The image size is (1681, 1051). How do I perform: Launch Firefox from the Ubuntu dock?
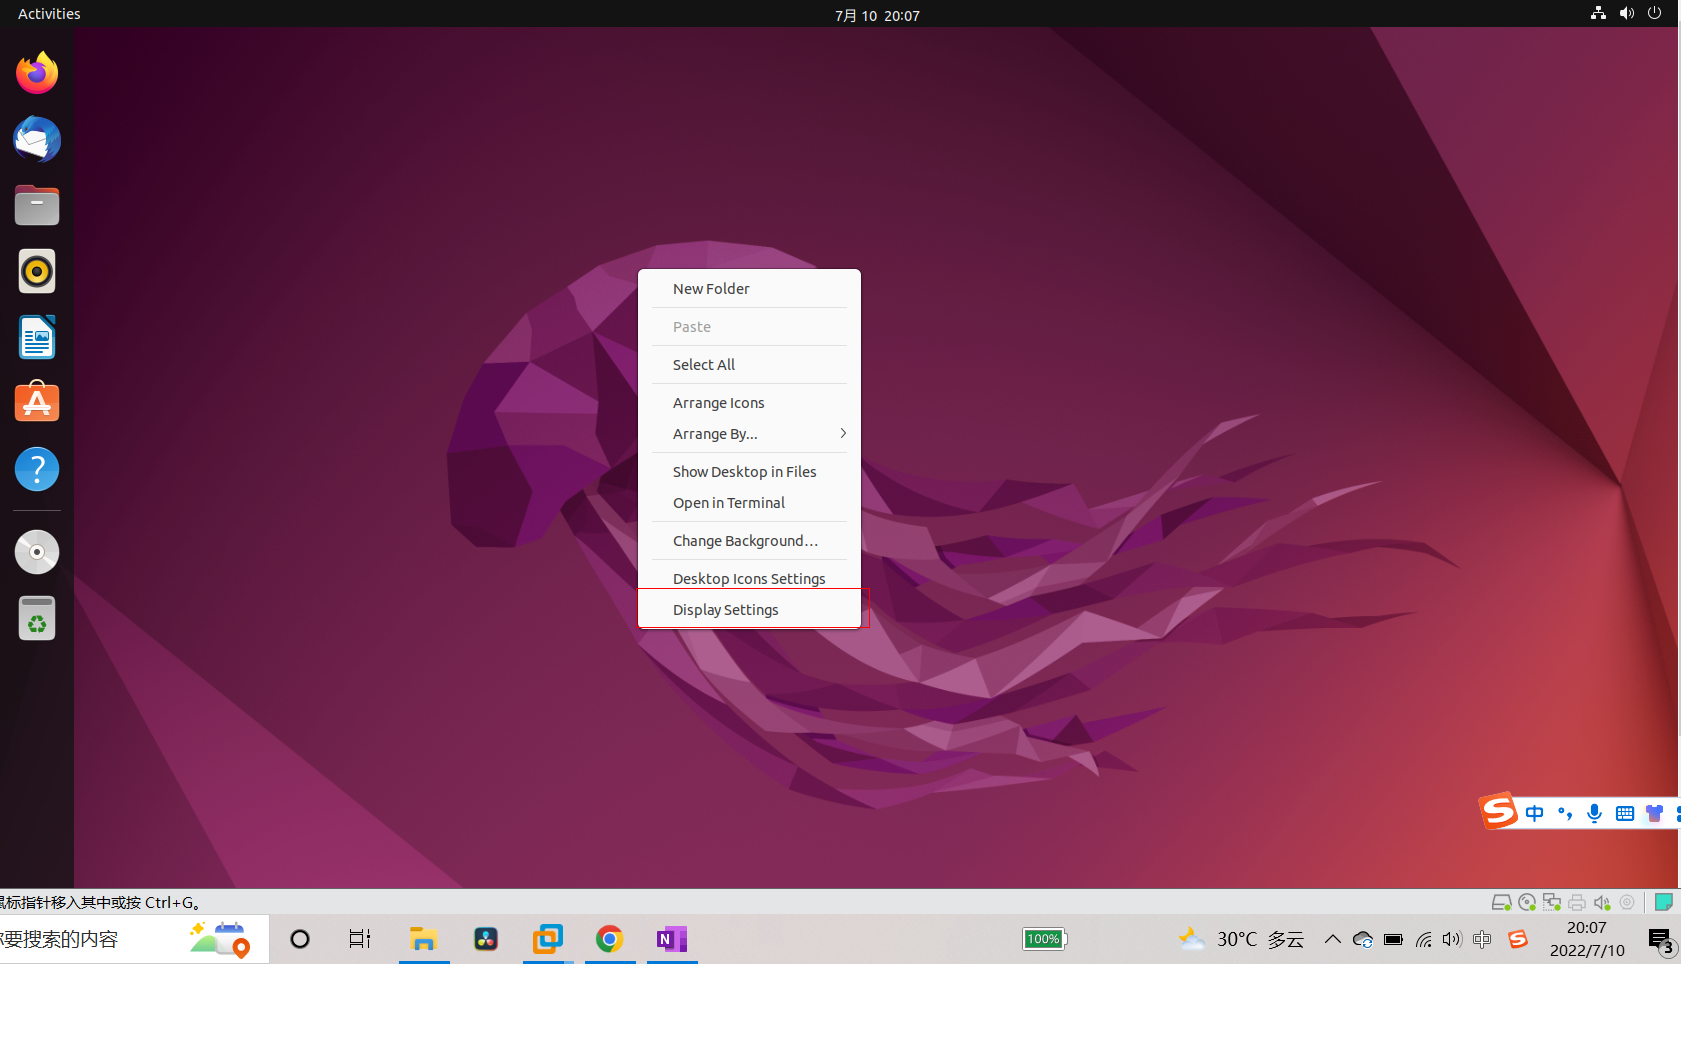pos(36,72)
